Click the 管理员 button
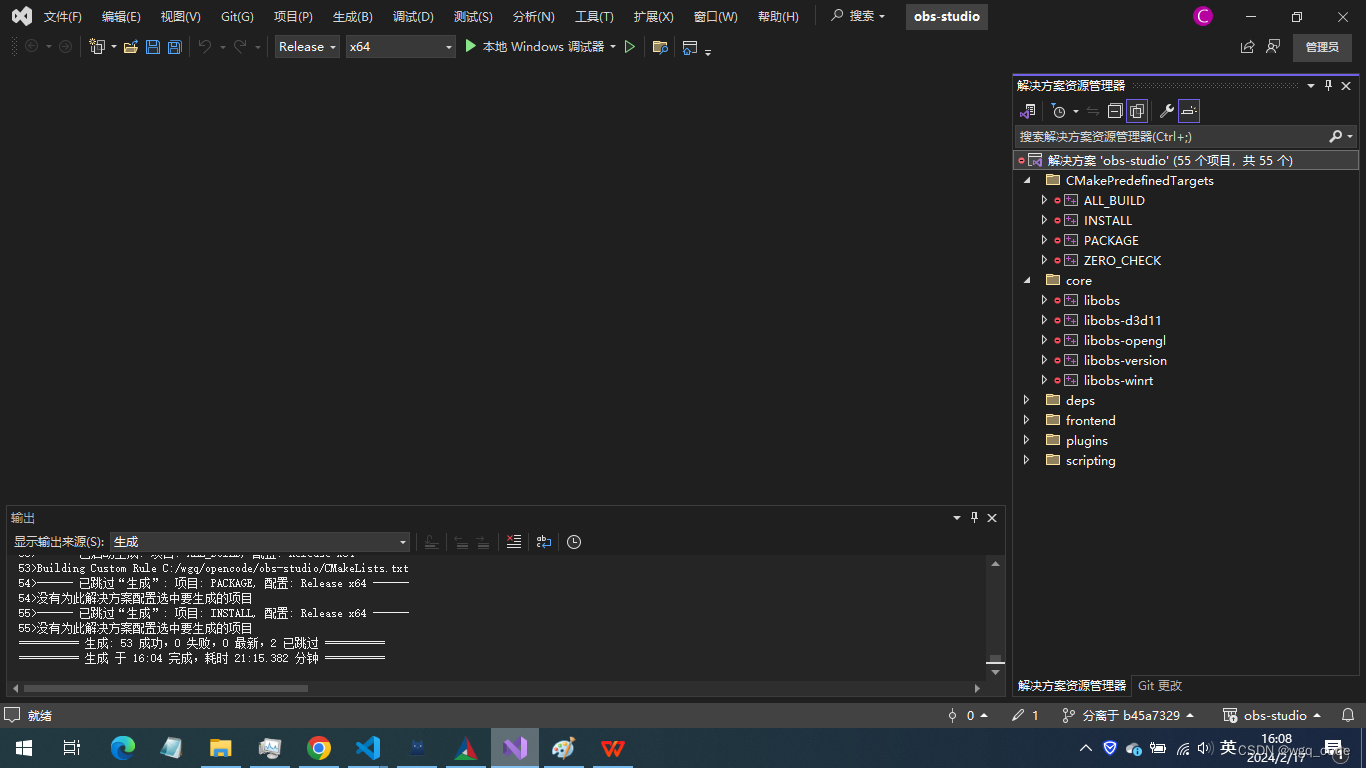1366x768 pixels. [x=1322, y=47]
